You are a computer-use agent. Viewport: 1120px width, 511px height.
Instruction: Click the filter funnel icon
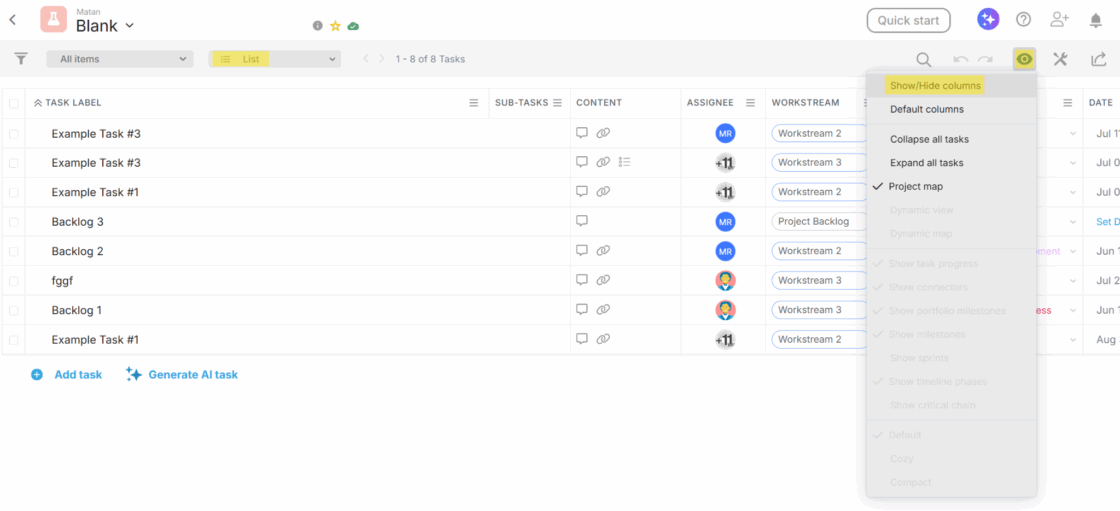click(21, 59)
